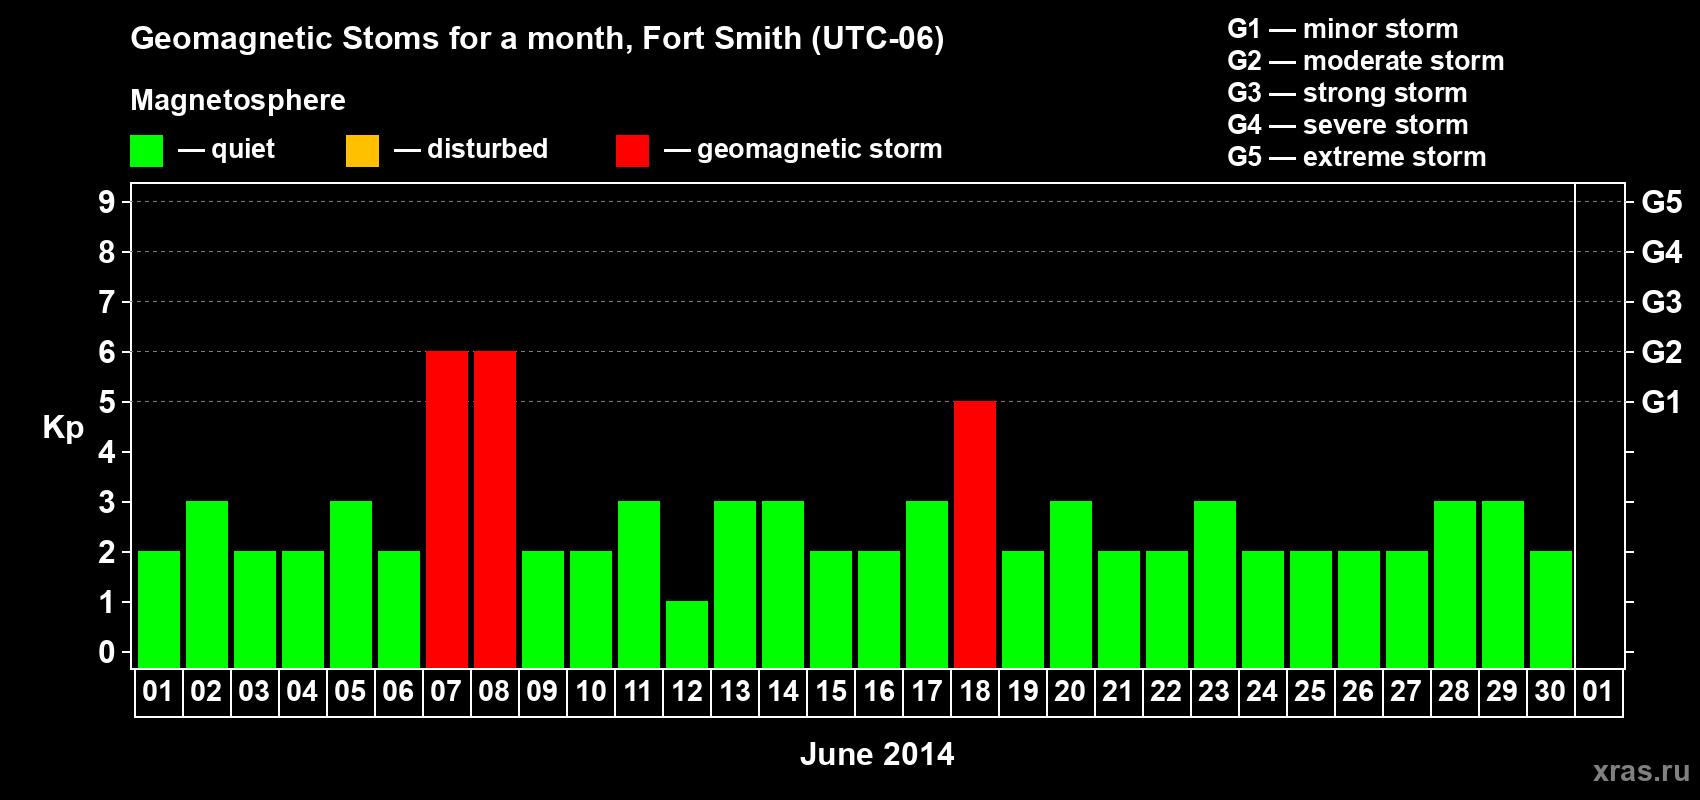Select the red bar for June 18

click(975, 534)
